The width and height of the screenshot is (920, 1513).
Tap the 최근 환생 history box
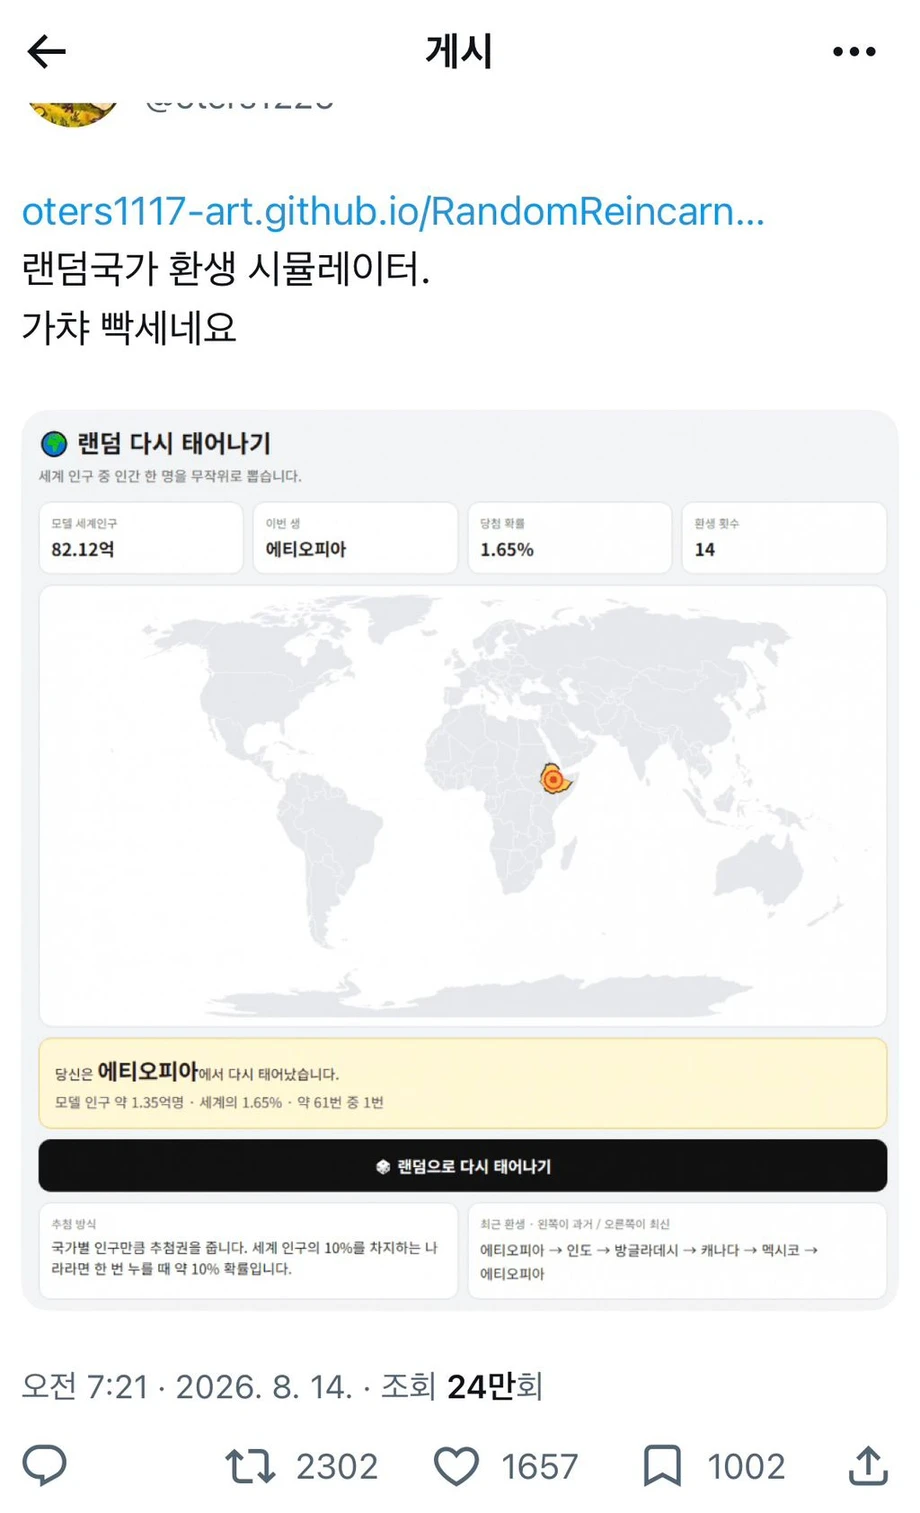(677, 1250)
